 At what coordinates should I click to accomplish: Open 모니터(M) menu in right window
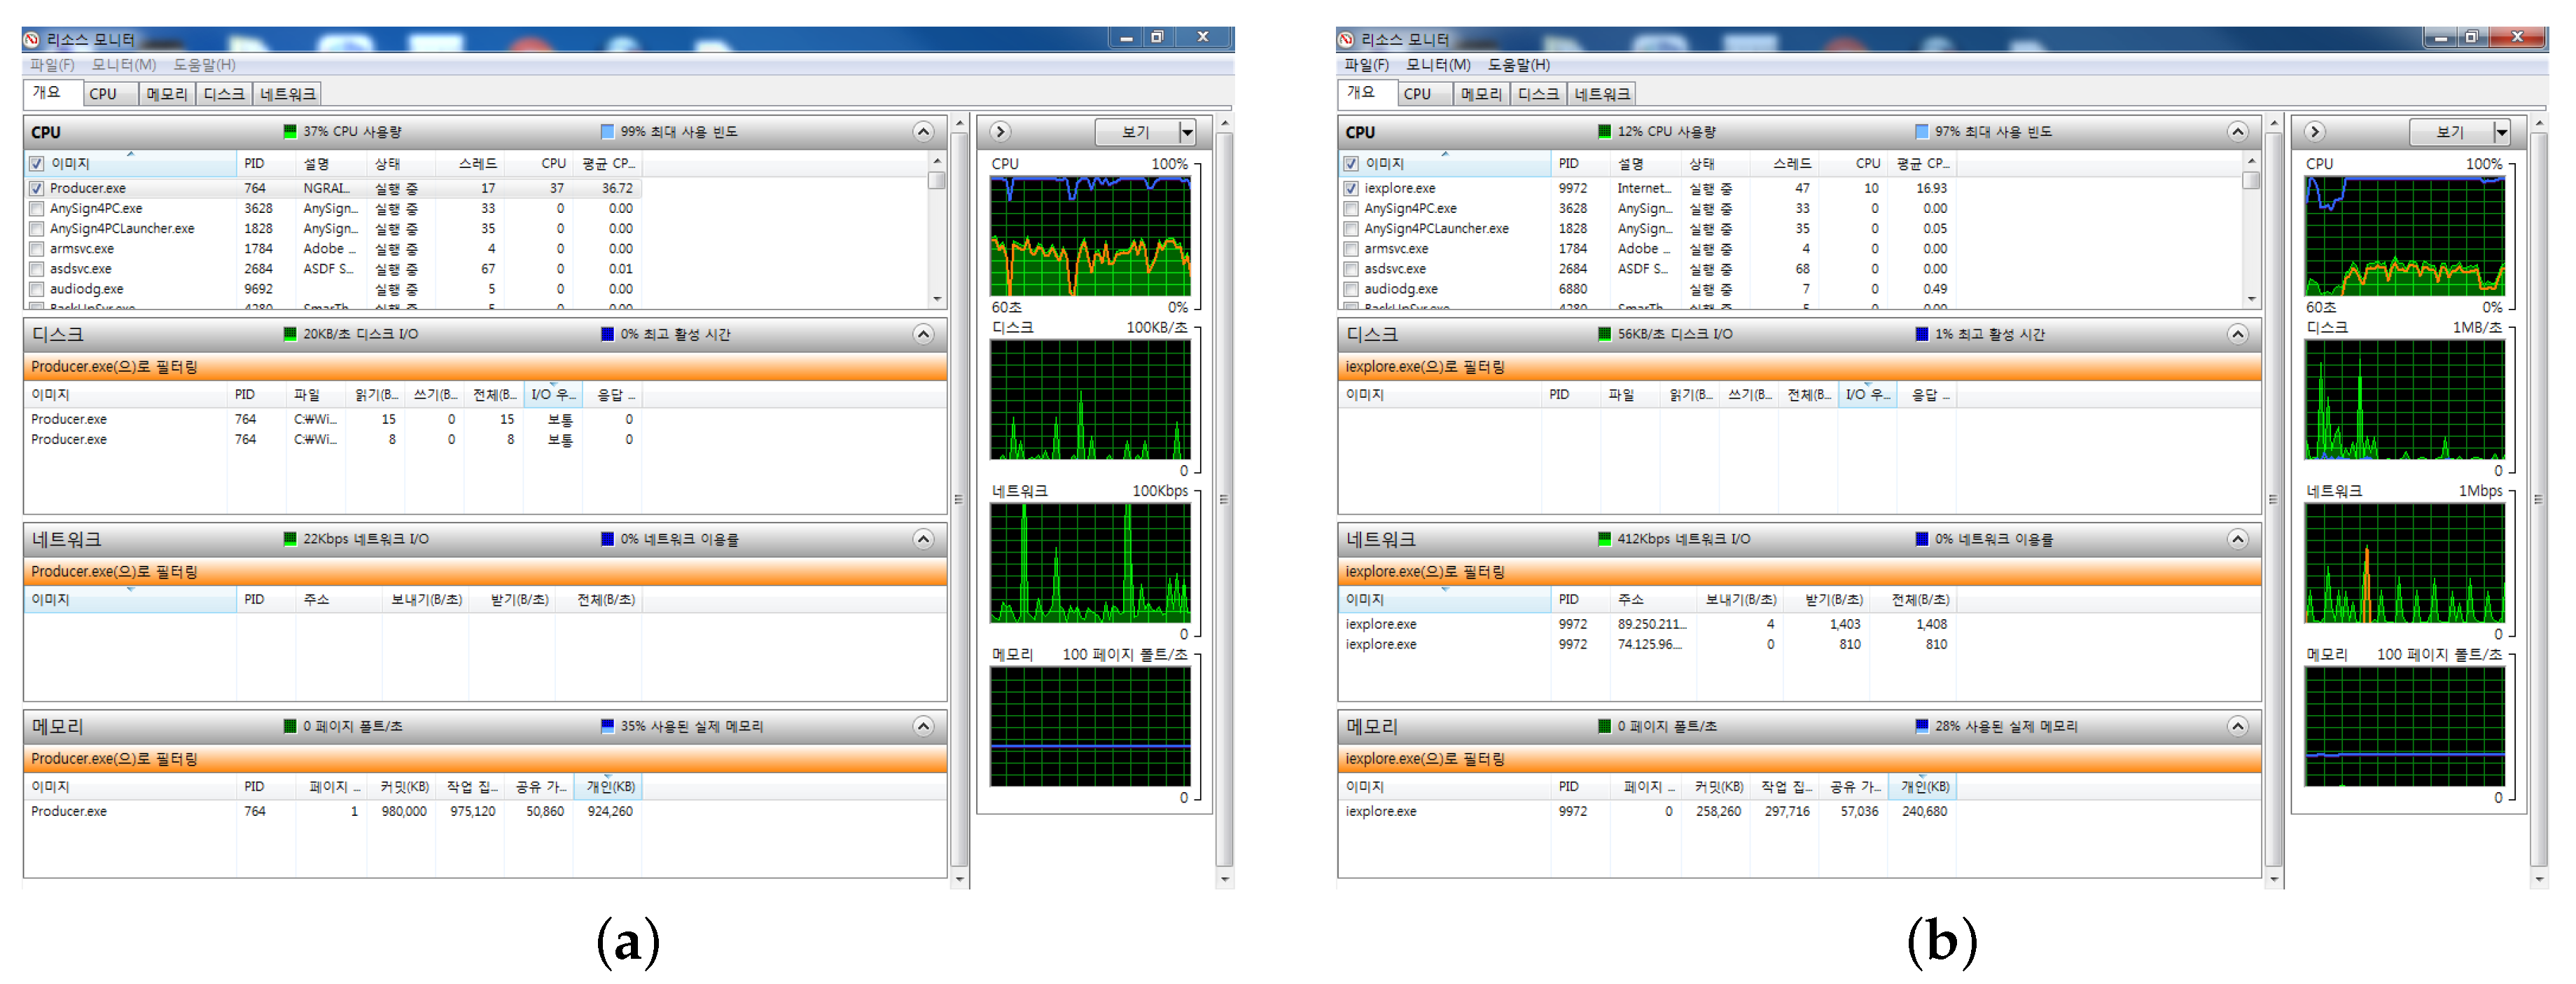click(1437, 65)
